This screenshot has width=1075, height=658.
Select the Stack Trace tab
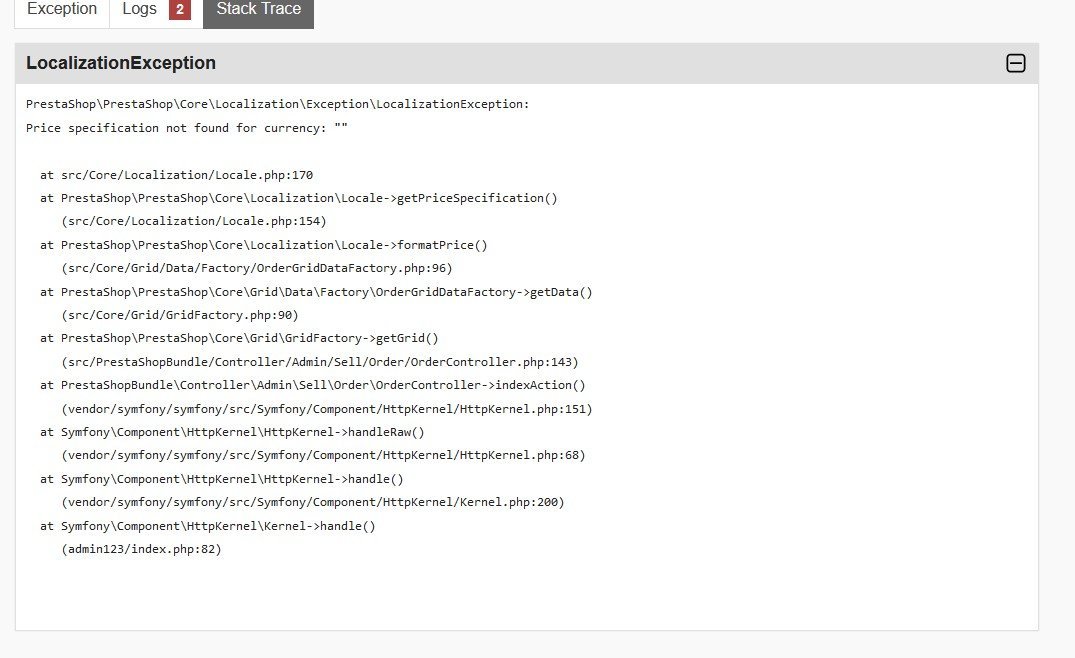pyautogui.click(x=258, y=10)
